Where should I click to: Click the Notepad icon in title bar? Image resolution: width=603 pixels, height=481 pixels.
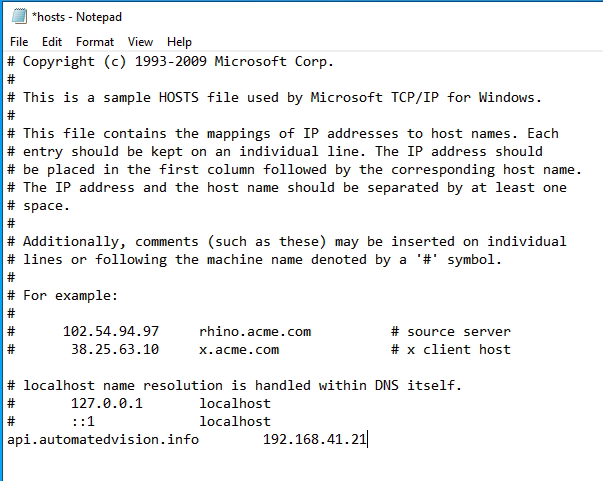coord(19,17)
